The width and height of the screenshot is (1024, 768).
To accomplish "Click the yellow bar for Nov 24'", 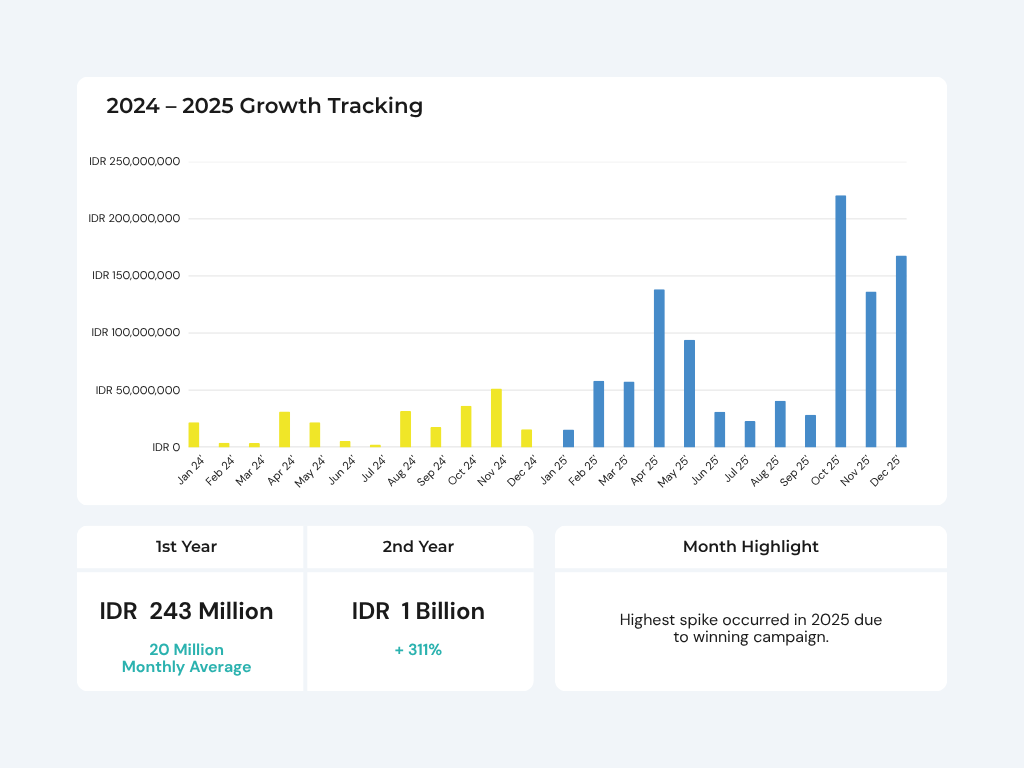I will coord(496,418).
